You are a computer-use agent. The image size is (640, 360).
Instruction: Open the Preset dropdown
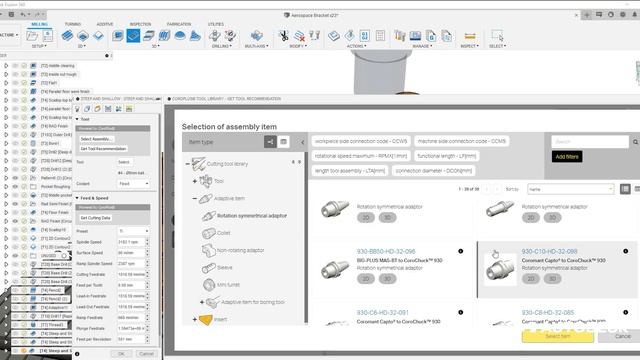point(133,231)
